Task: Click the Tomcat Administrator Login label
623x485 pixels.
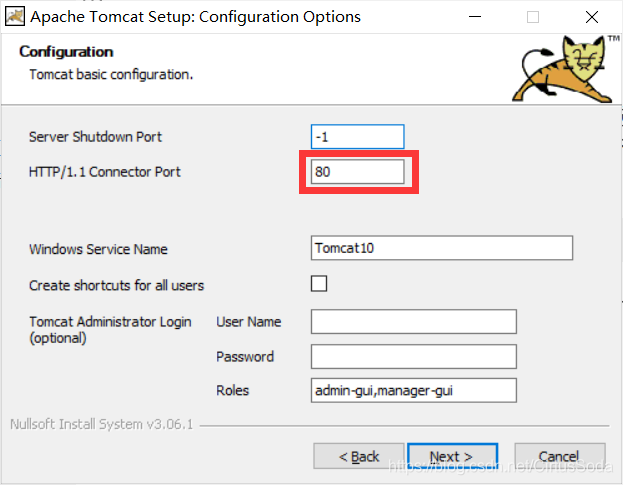Action: point(110,330)
